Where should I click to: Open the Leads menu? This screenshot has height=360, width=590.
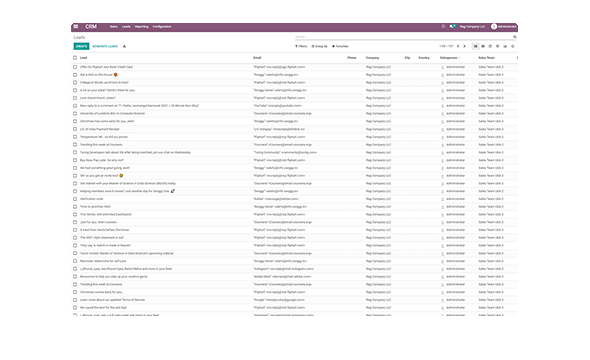pos(126,27)
